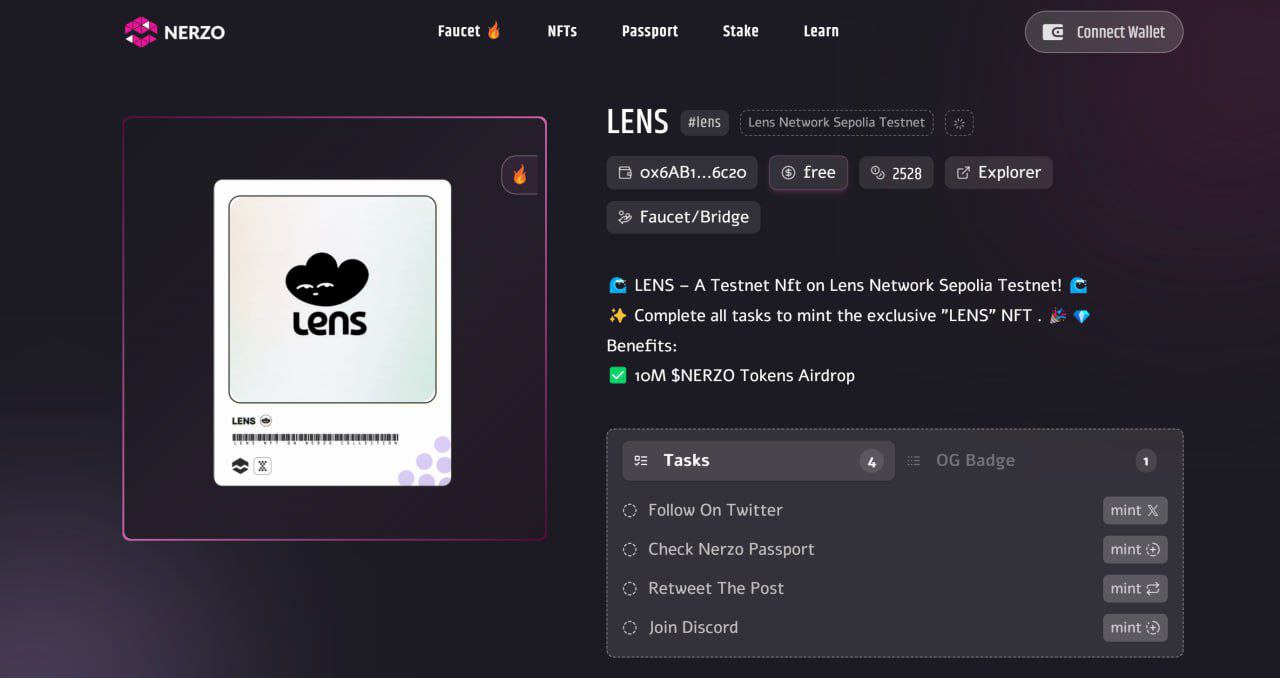Click the wallet icon in Connect Wallet
The width and height of the screenshot is (1280, 678).
tap(1053, 32)
